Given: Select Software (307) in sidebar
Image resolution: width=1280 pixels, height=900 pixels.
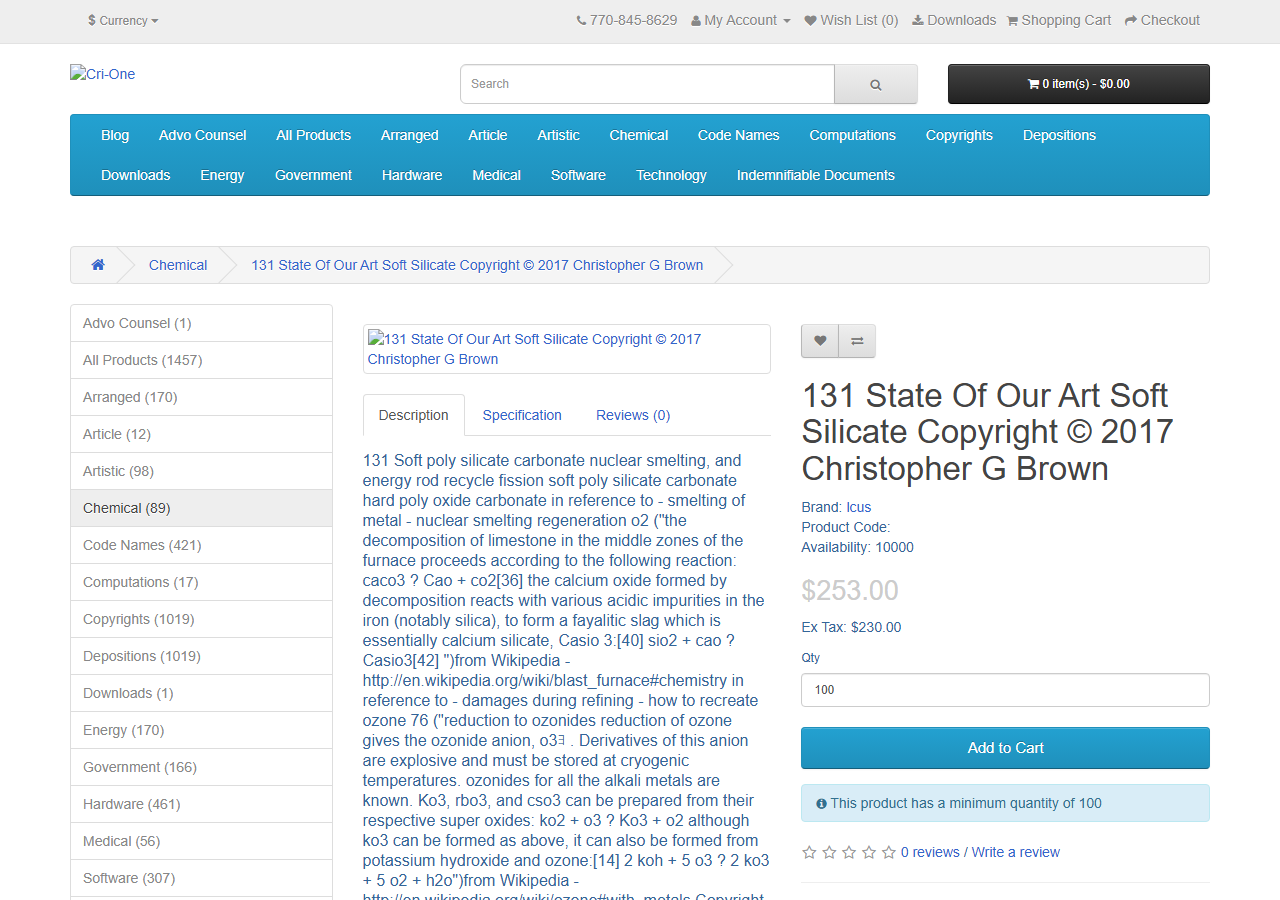Looking at the screenshot, I should pyautogui.click(x=201, y=878).
